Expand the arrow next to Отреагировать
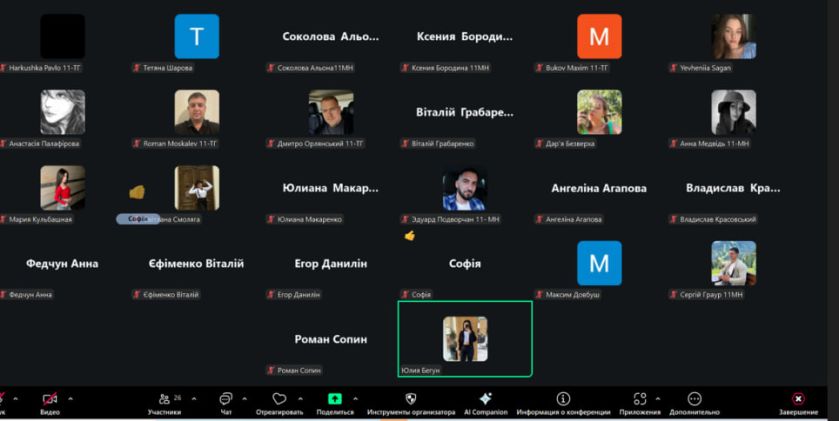Viewport: 839px width, 421px height. 300,399
